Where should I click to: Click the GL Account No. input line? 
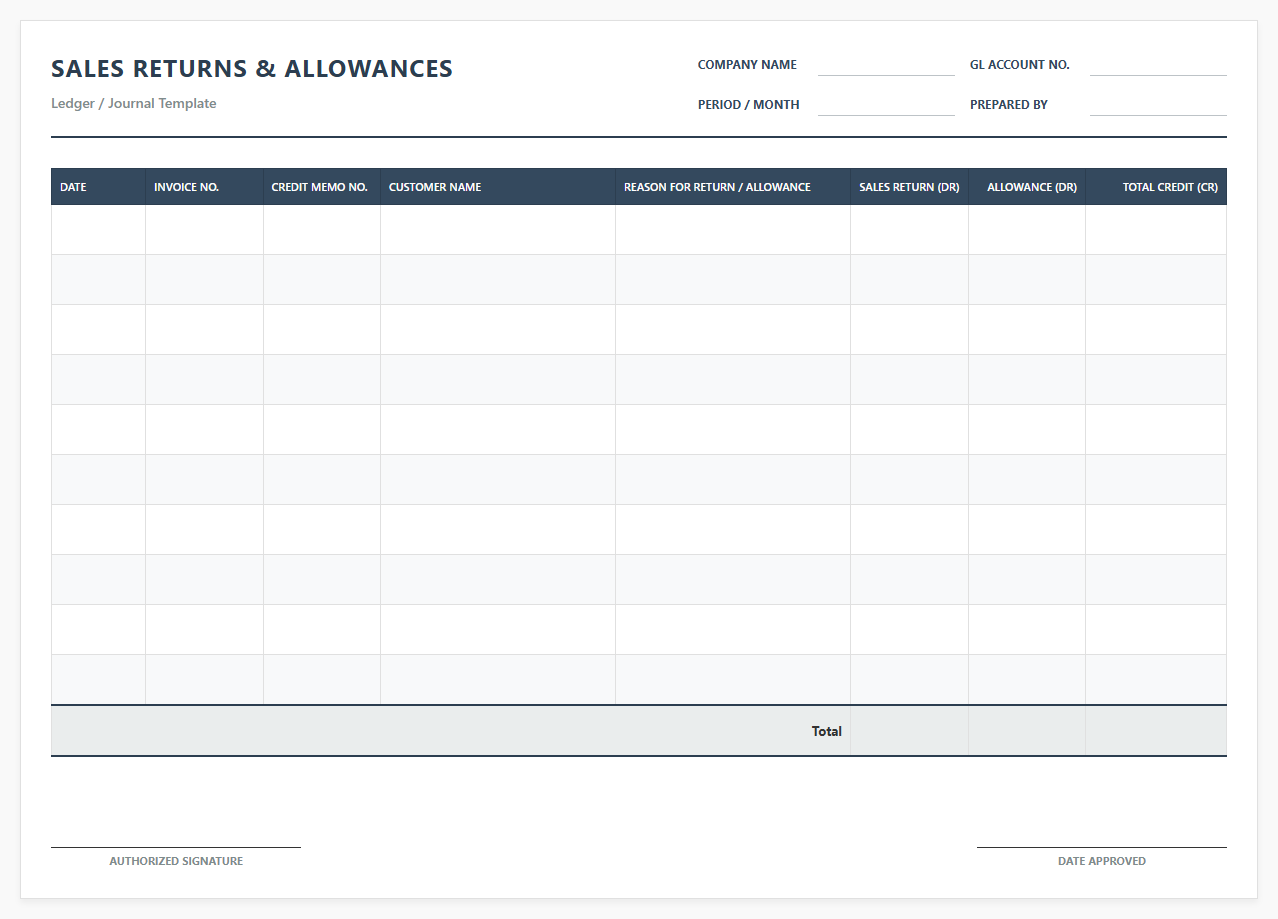pyautogui.click(x=1158, y=66)
